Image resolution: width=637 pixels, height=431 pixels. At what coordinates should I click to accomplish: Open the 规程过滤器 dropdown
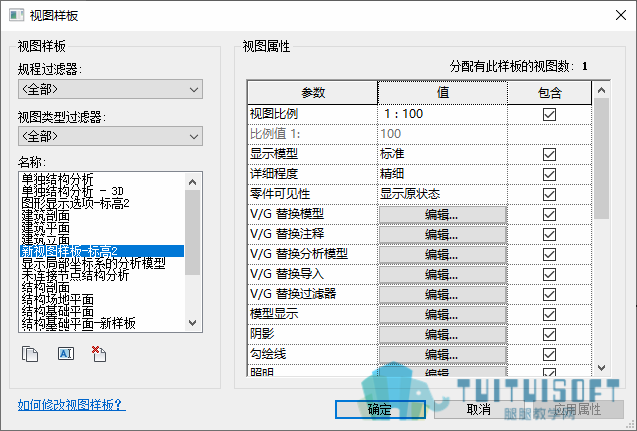pyautogui.click(x=110, y=89)
